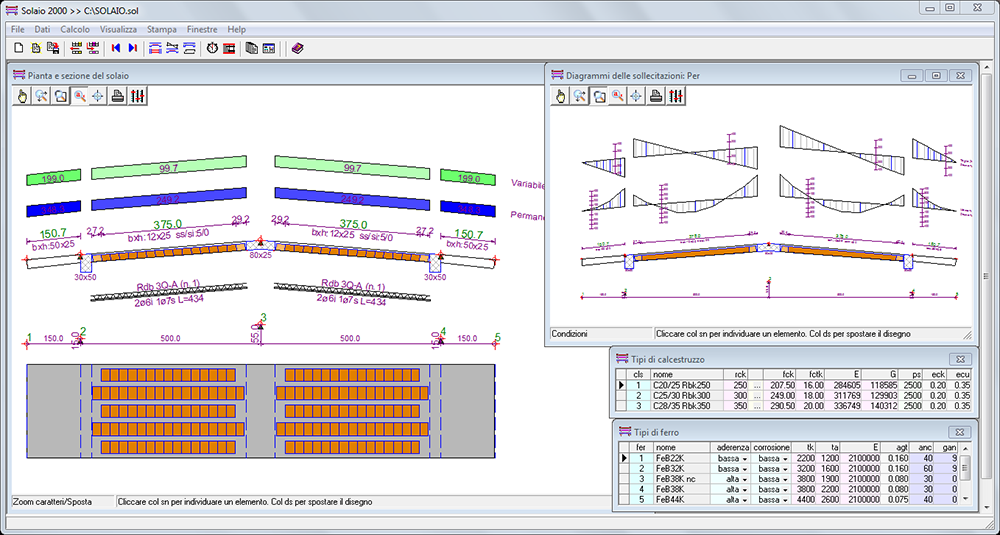The image size is (1000, 535).
Task: Open the File menu
Action: point(18,29)
